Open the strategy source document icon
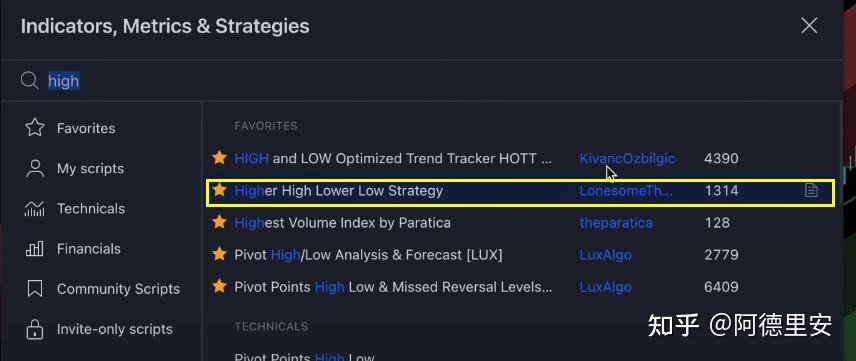 coord(811,190)
